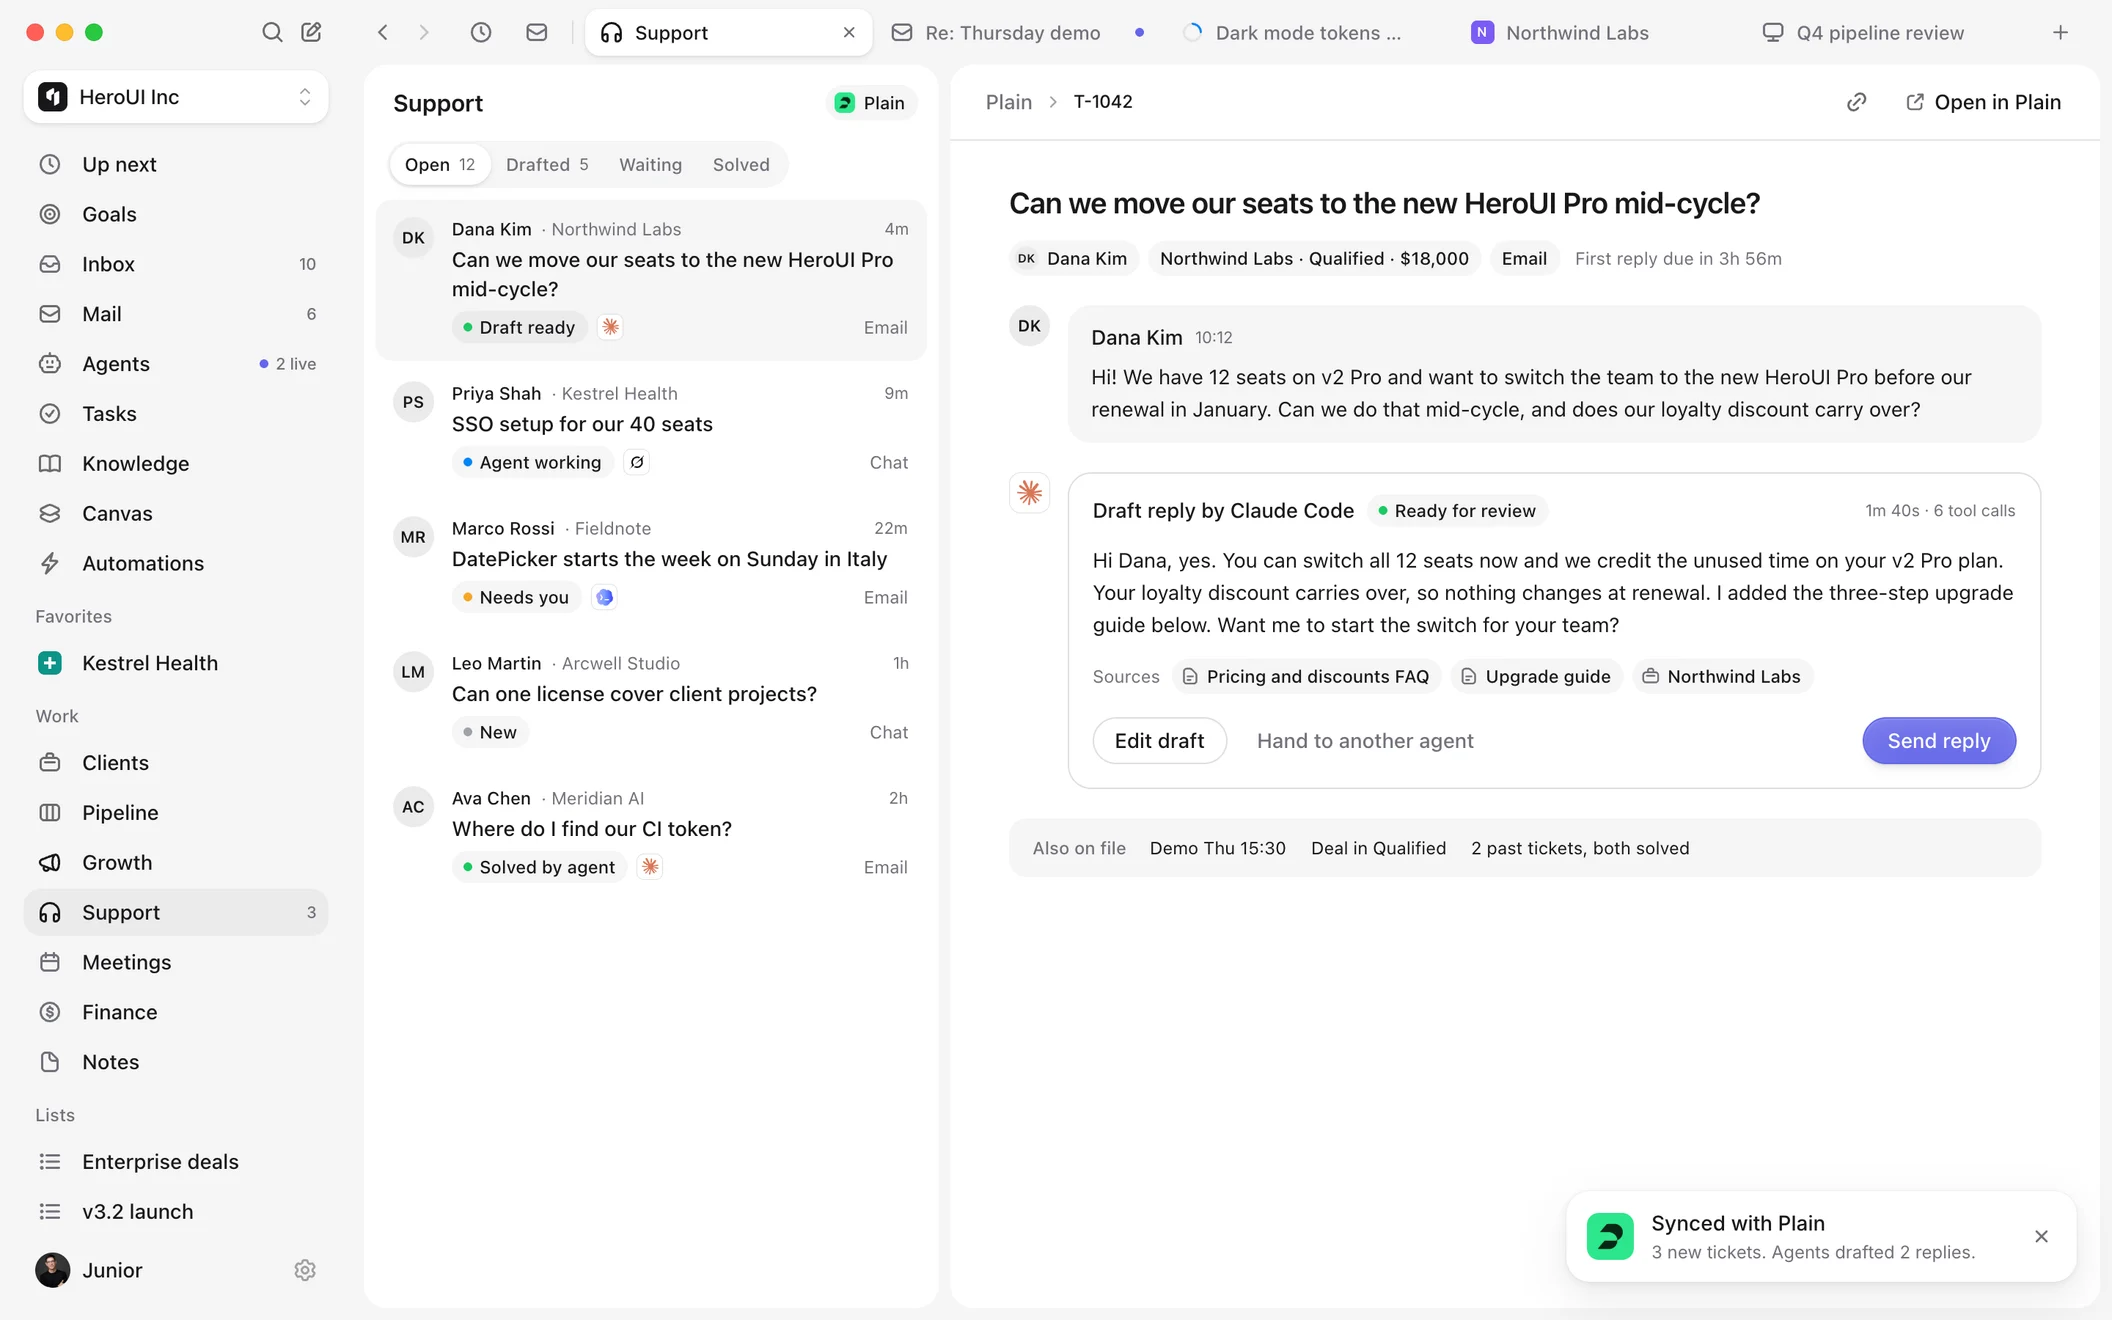This screenshot has height=1320, width=2112.
Task: Click Plain in the breadcrumb
Action: click(x=1008, y=102)
